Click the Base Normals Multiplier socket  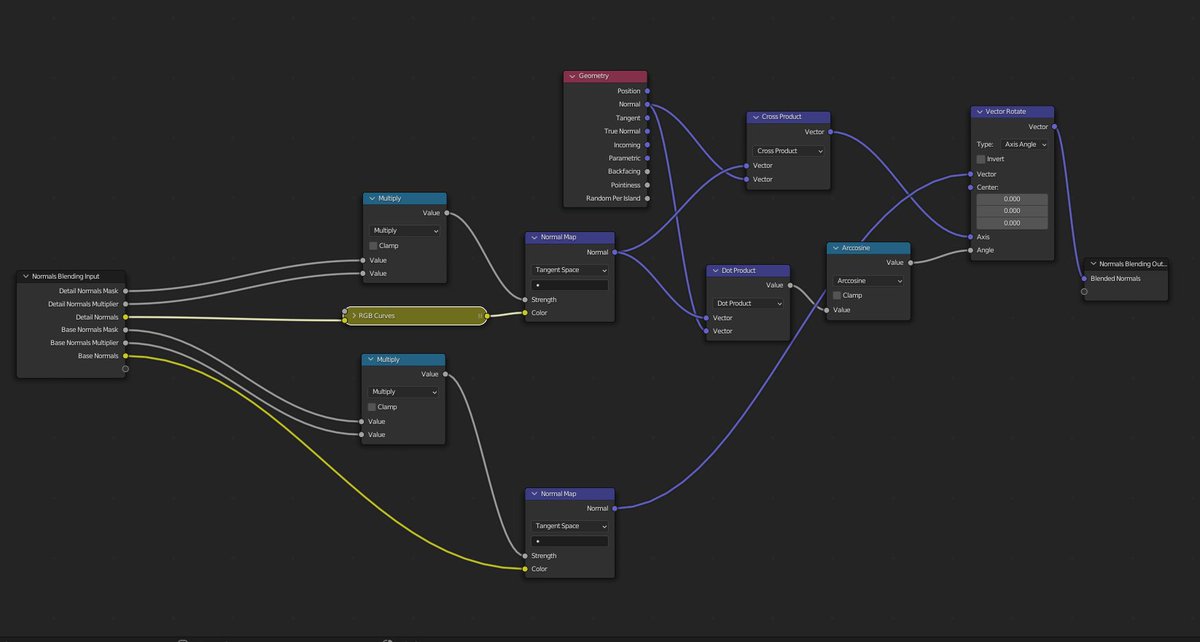125,342
